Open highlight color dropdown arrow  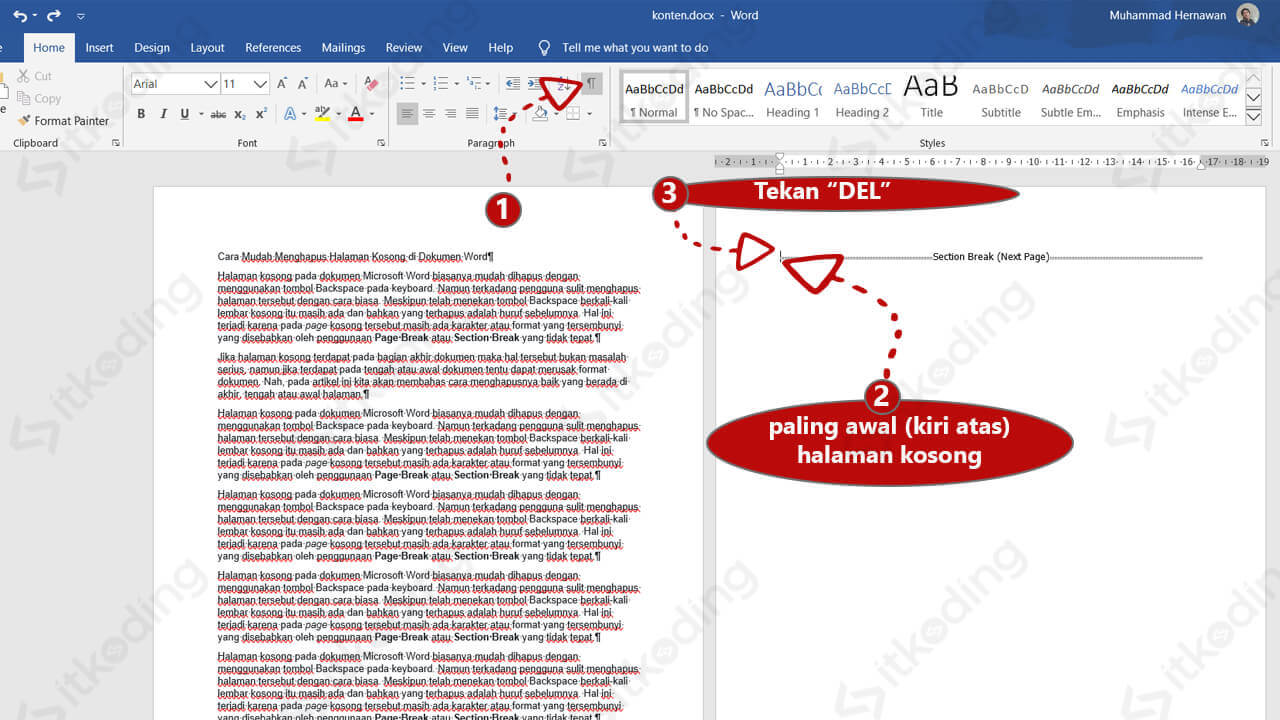[x=338, y=114]
